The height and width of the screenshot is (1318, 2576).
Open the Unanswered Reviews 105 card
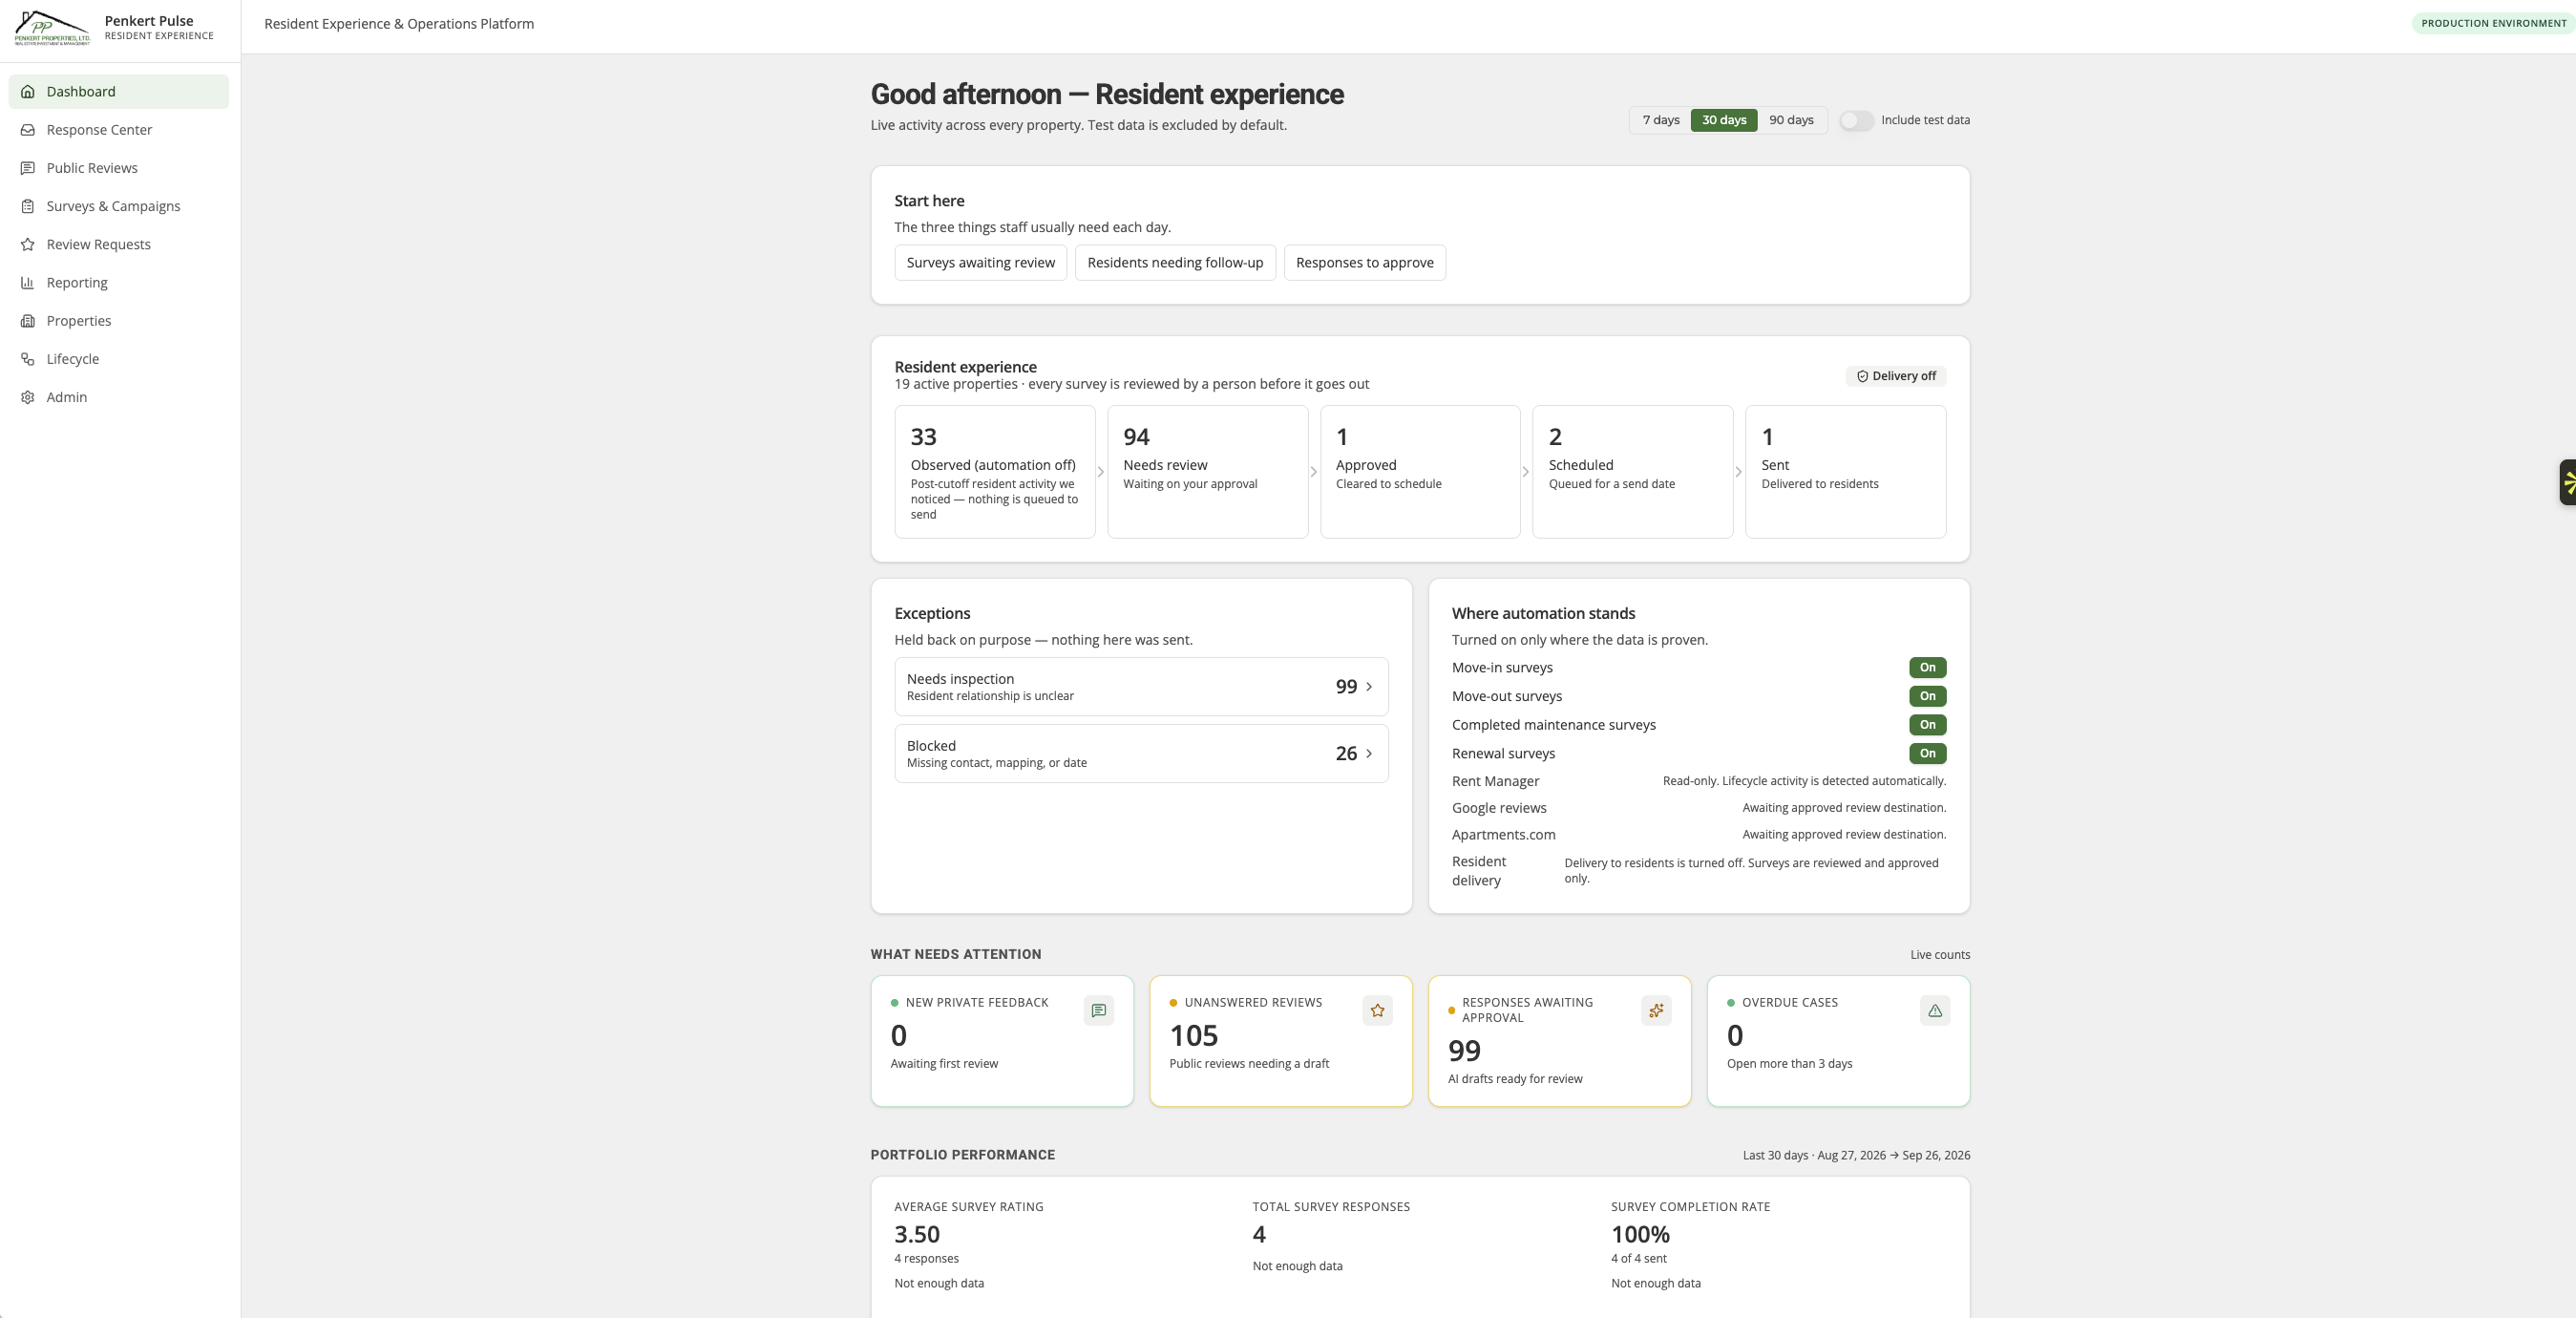click(x=1281, y=1041)
